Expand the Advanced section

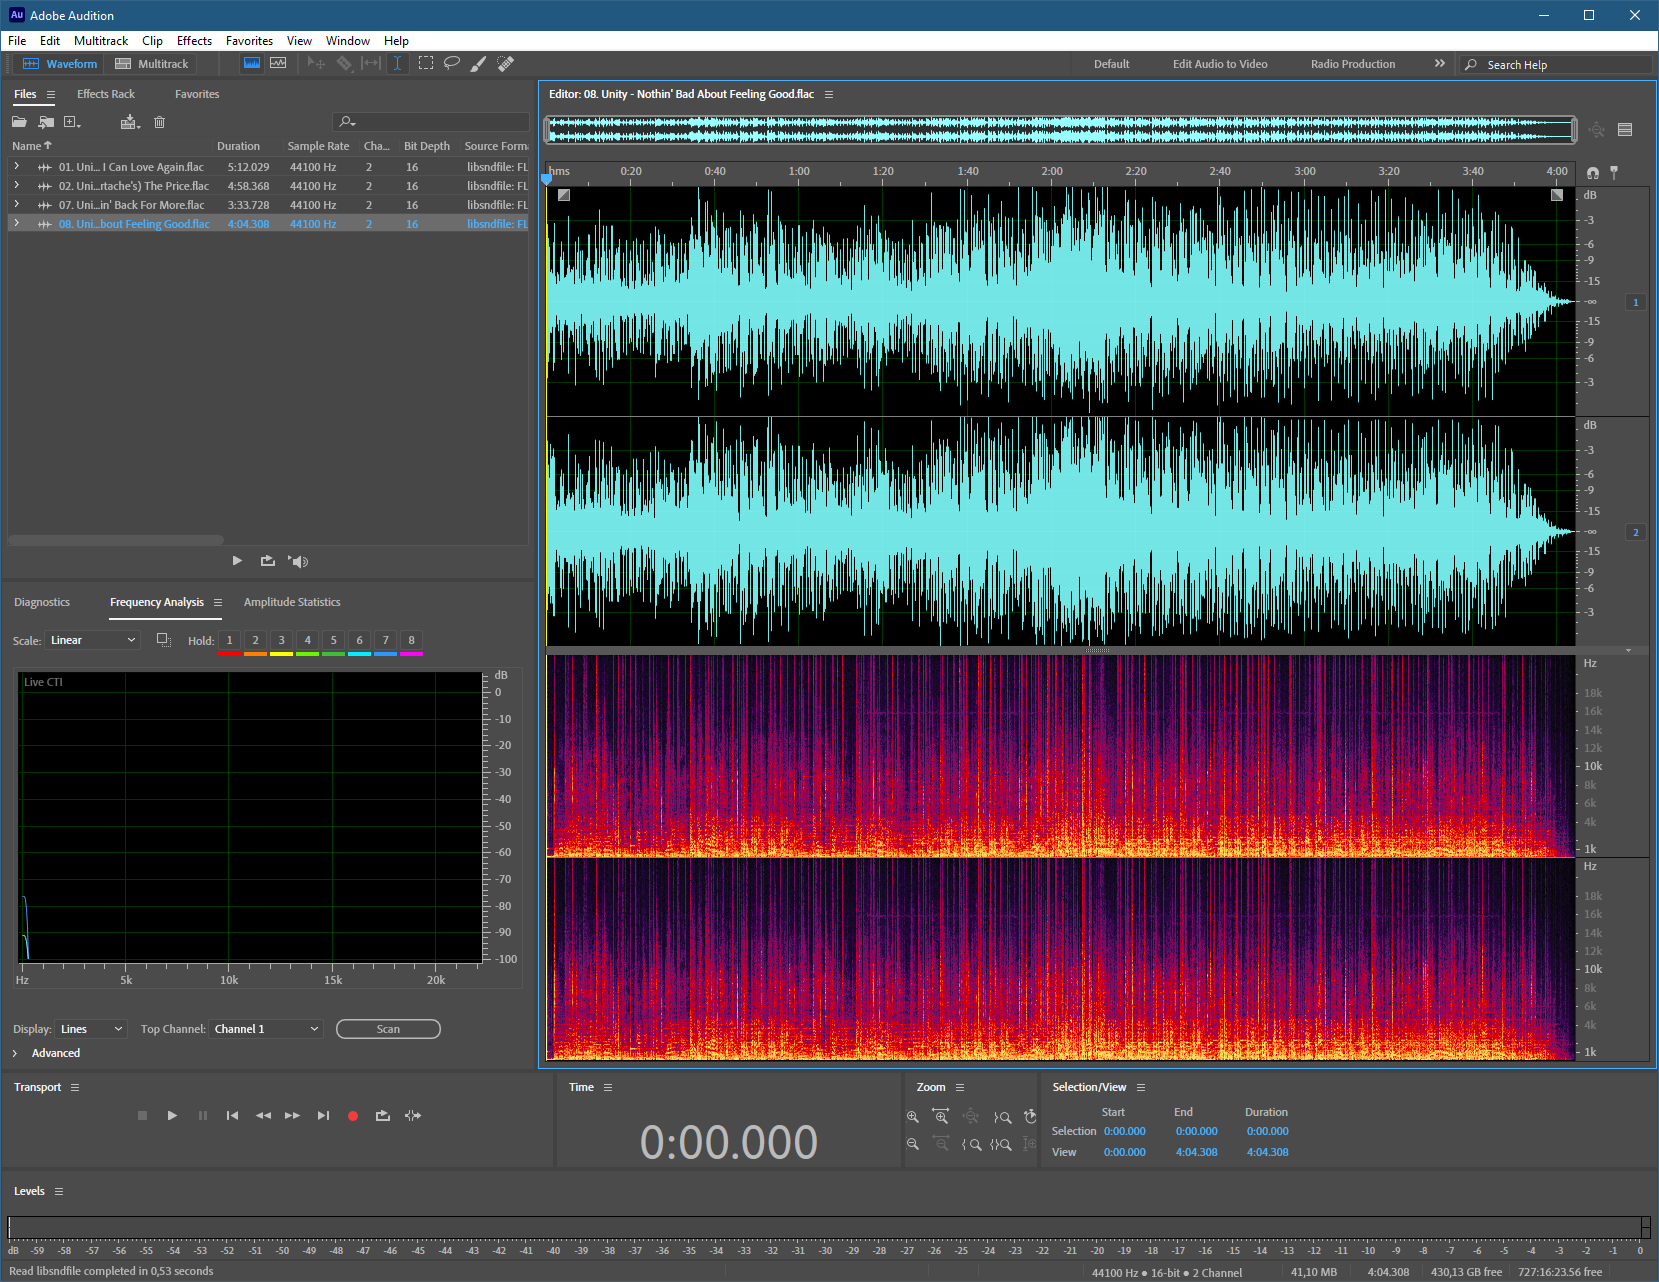pos(15,1053)
